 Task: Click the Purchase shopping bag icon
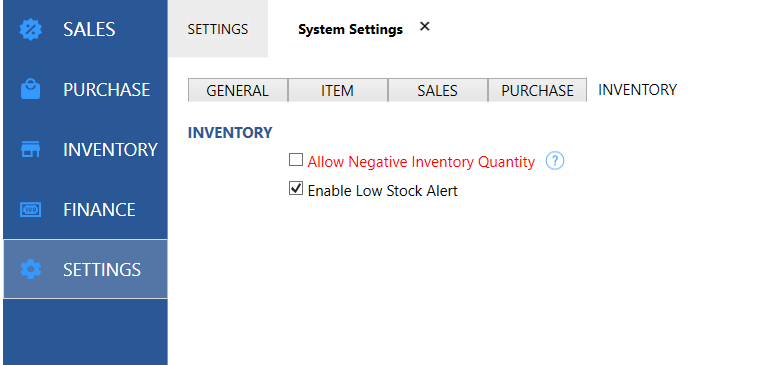[x=30, y=90]
